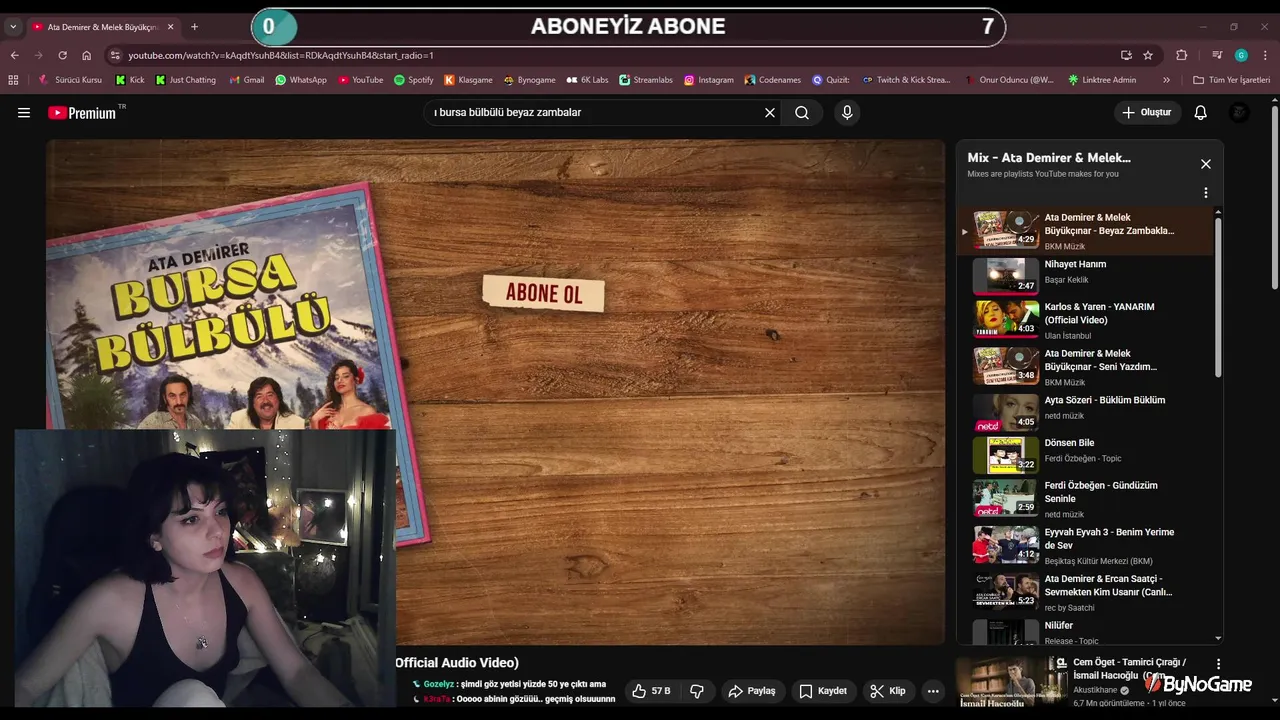
Task: Click the magnifier search button
Action: point(802,113)
